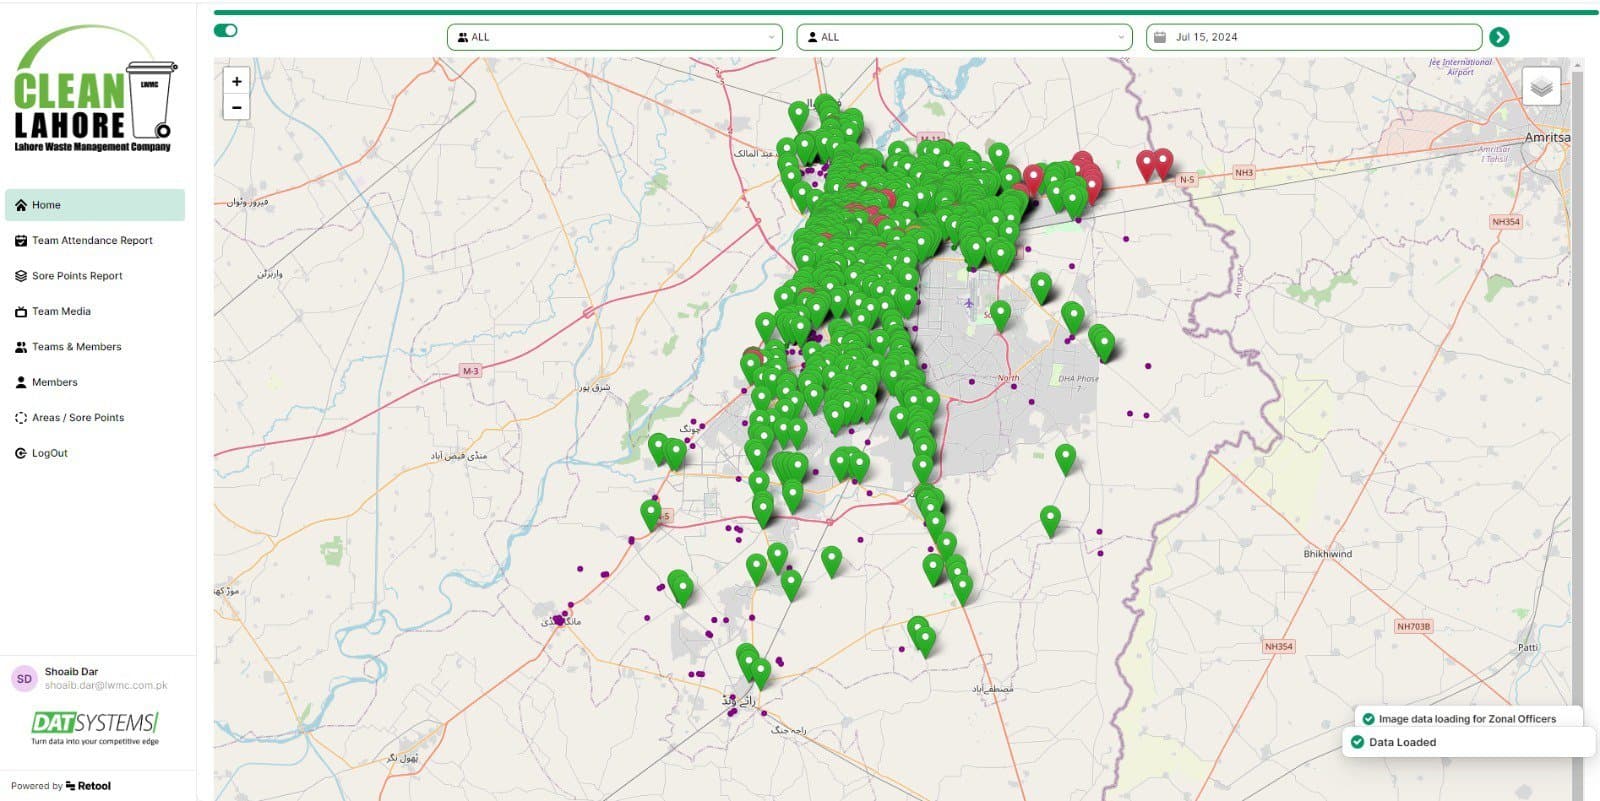The height and width of the screenshot is (801, 1600).
Task: Click the green arrow go button
Action: tap(1499, 37)
